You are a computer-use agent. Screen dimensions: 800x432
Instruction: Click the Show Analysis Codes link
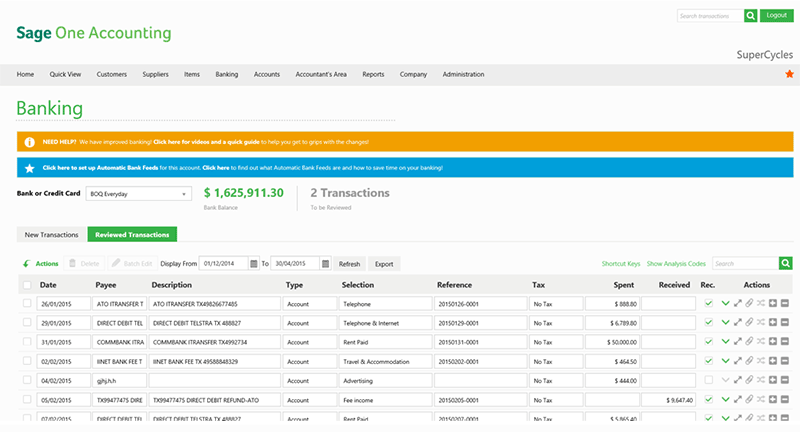coord(676,264)
